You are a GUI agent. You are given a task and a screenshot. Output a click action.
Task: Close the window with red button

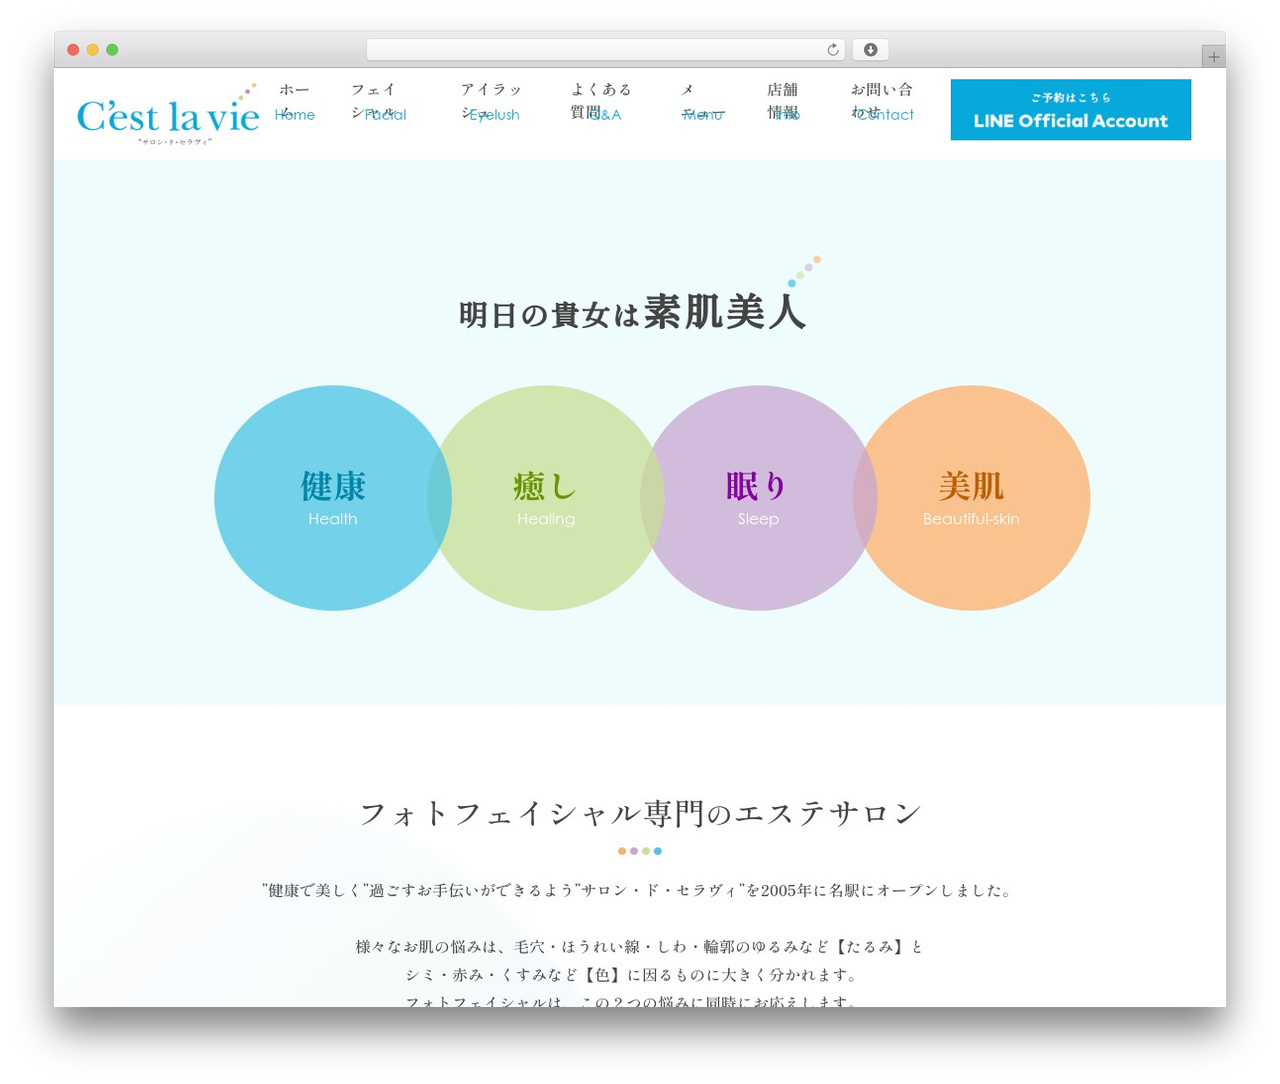coord(73,50)
